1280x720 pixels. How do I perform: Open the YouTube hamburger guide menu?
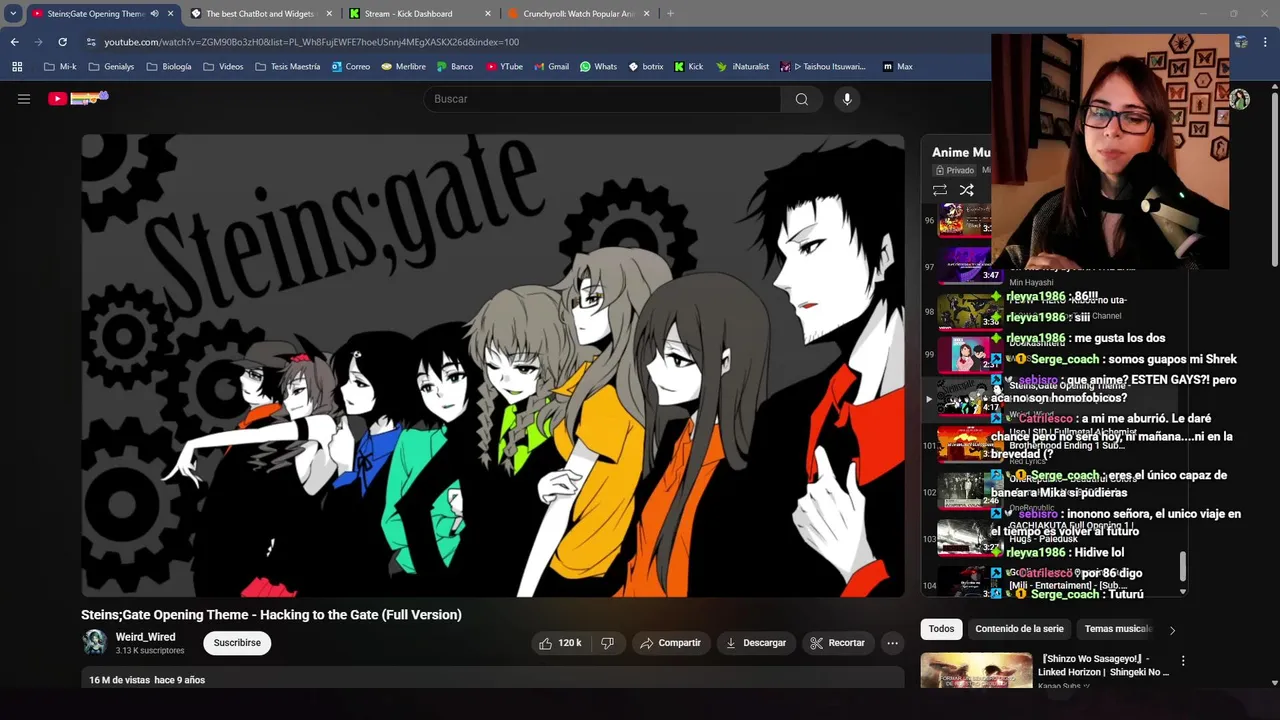[x=24, y=99]
